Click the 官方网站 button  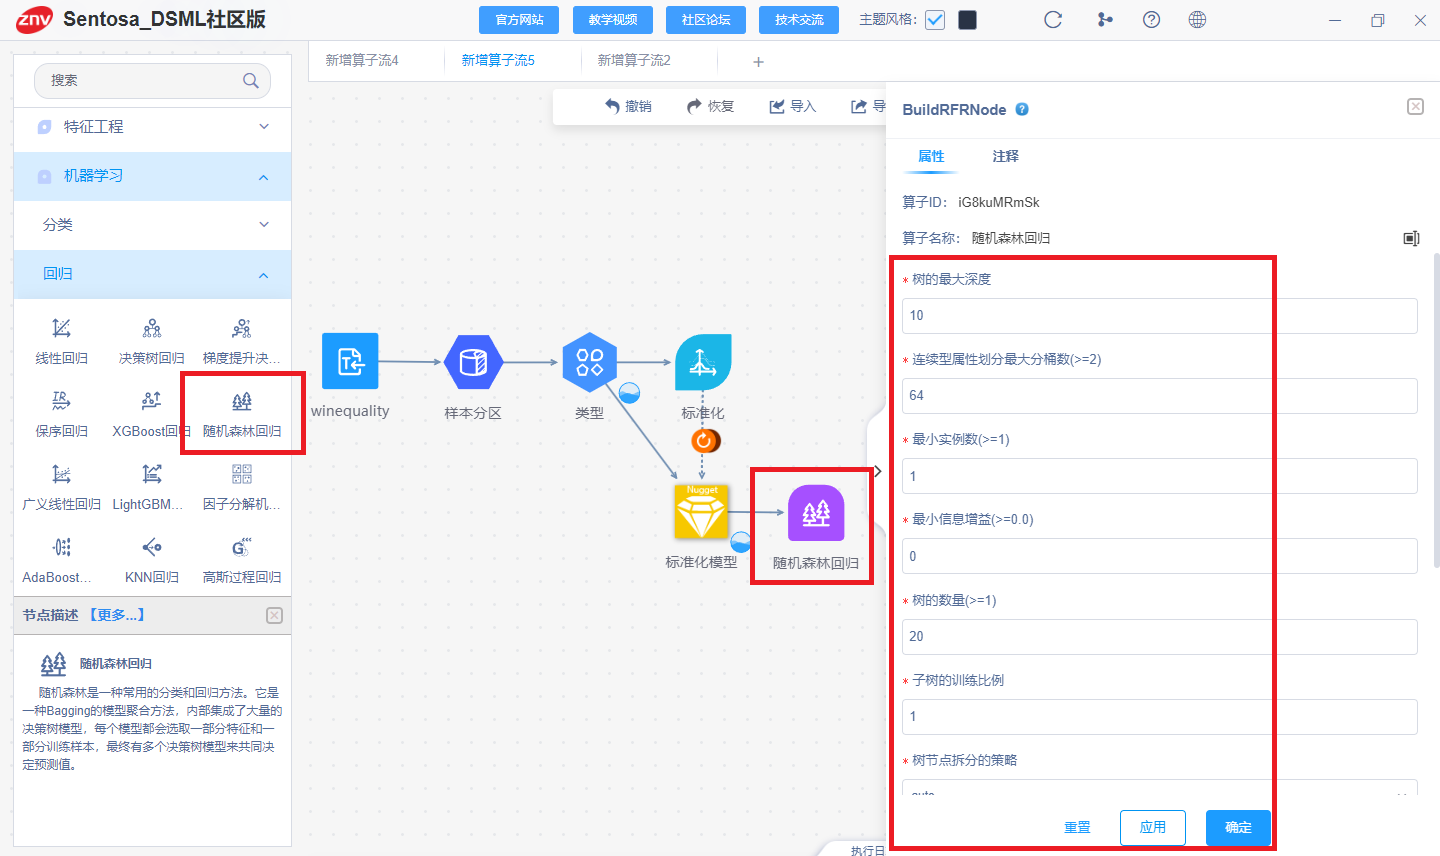519,20
